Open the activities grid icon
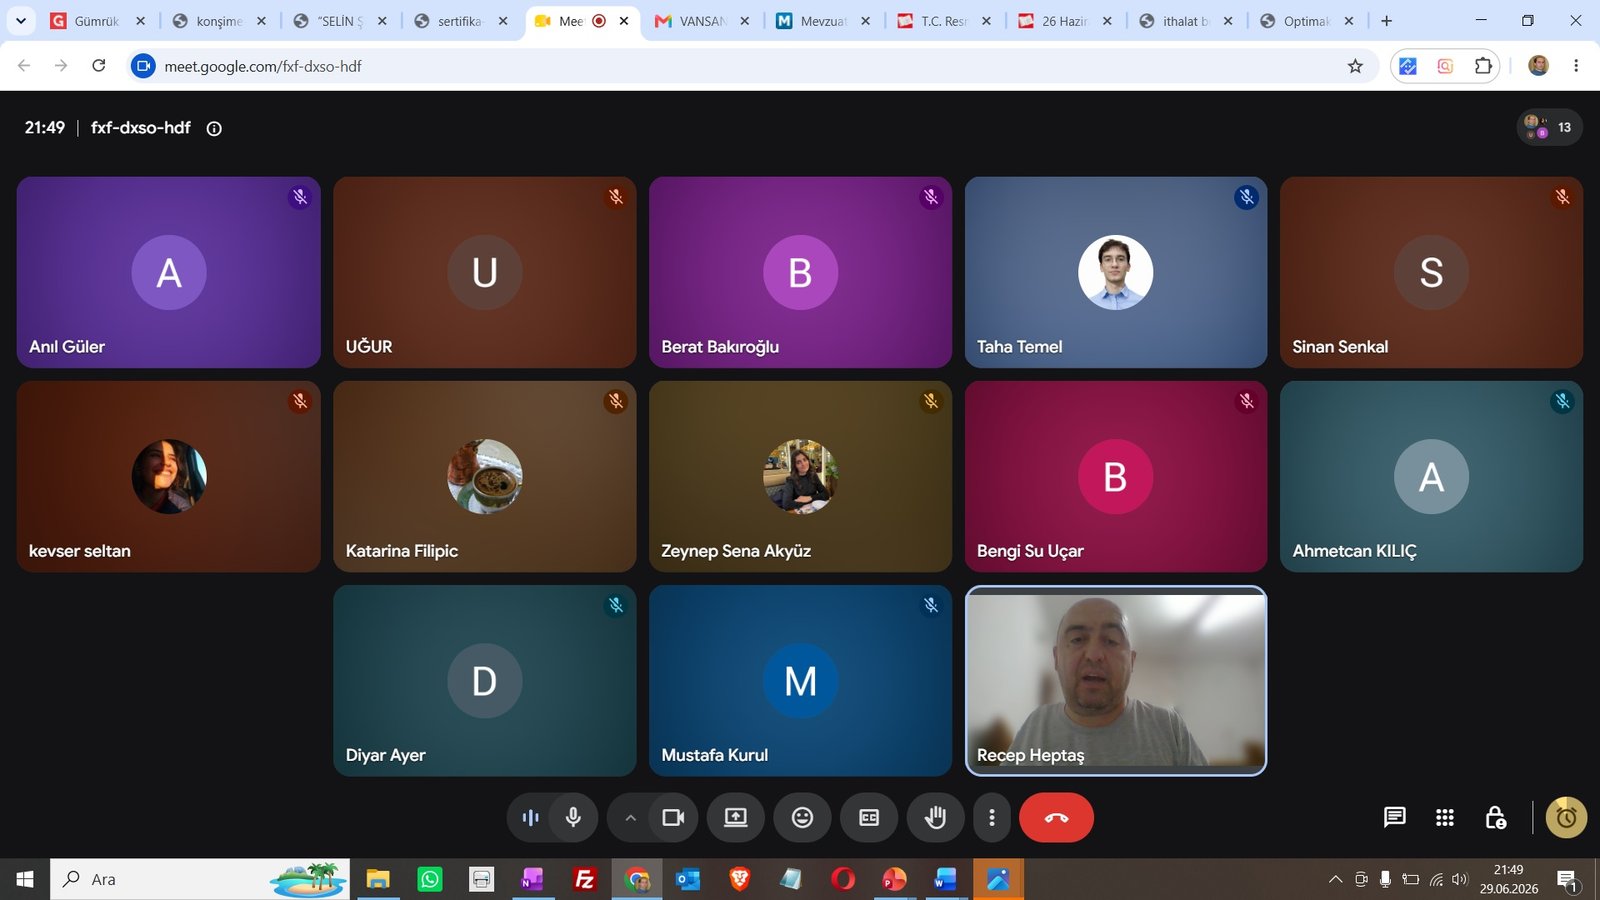Viewport: 1600px width, 900px height. pos(1444,818)
